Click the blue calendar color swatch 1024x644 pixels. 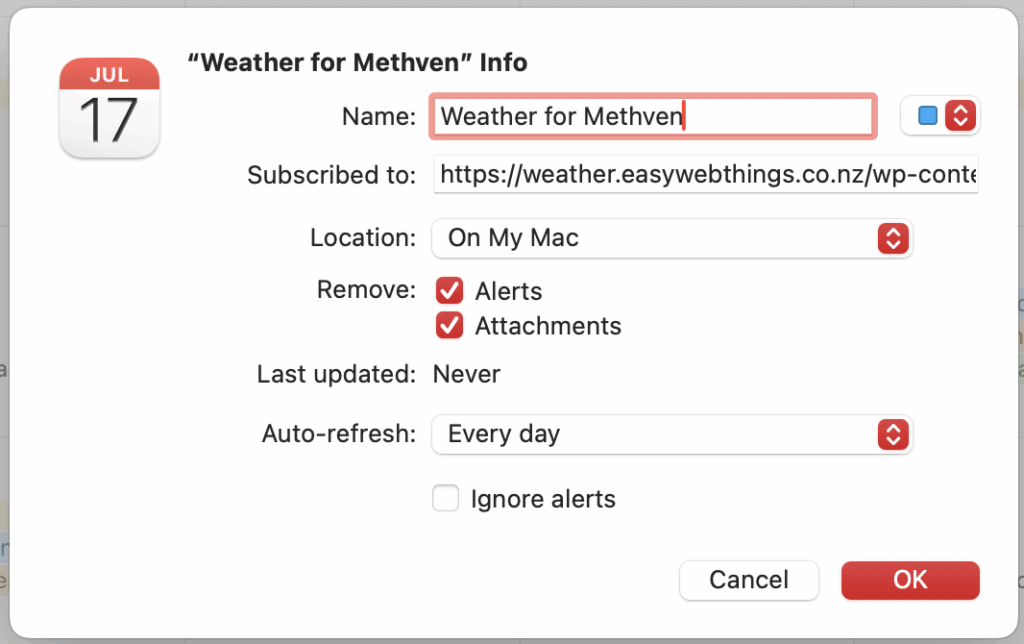pyautogui.click(x=928, y=116)
